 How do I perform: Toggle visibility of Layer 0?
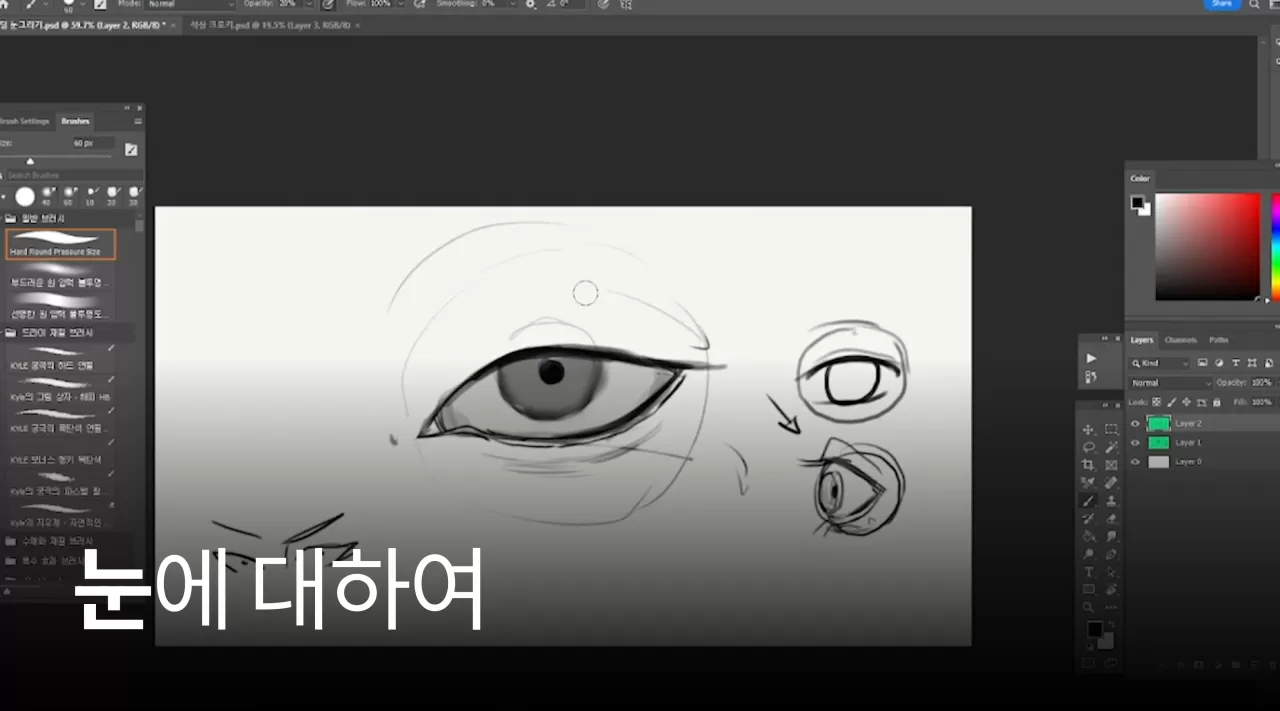click(x=1135, y=462)
